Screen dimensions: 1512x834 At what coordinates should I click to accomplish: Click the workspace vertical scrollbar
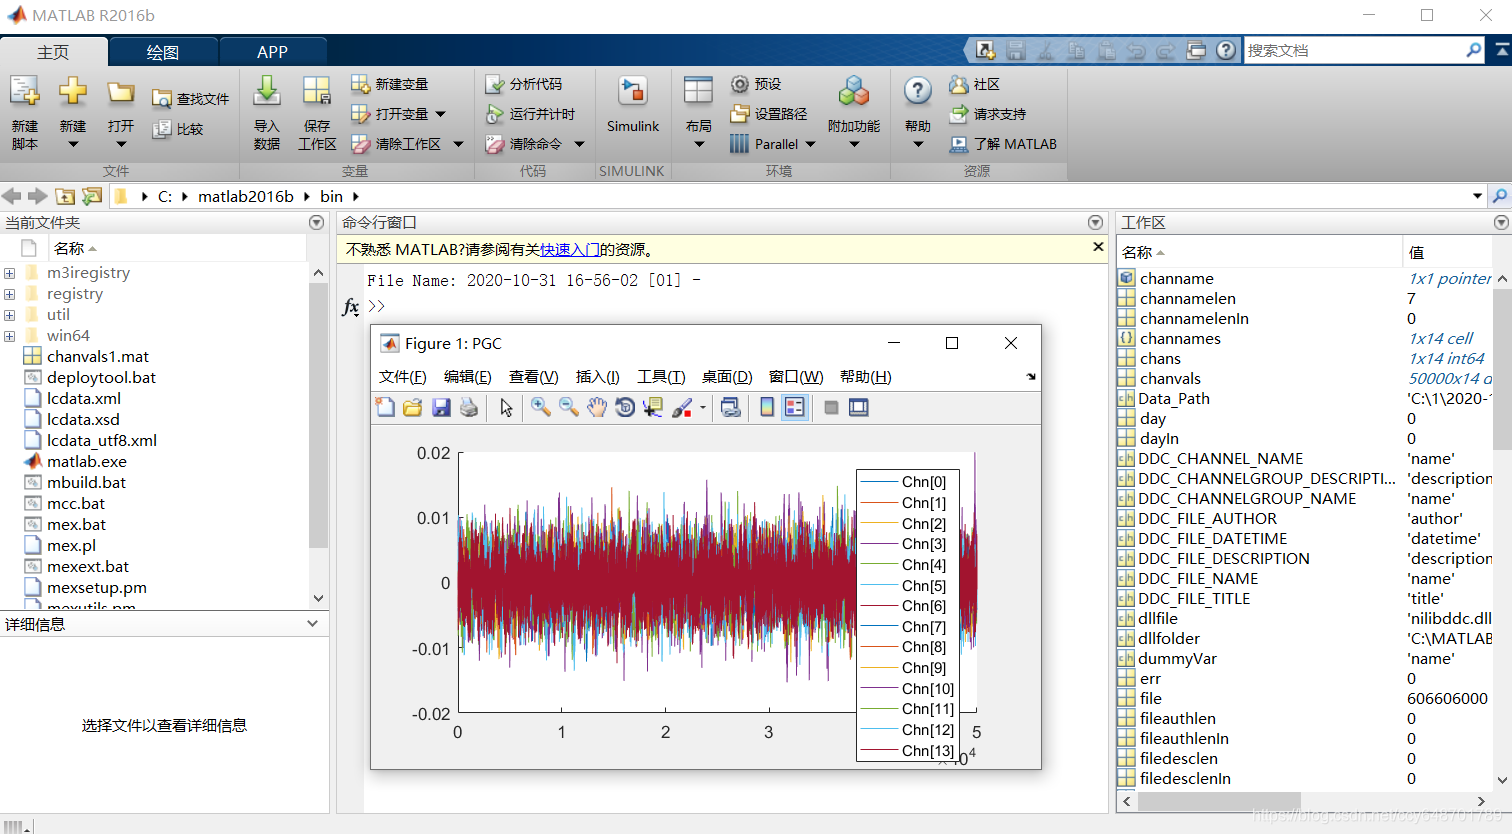point(1502,367)
